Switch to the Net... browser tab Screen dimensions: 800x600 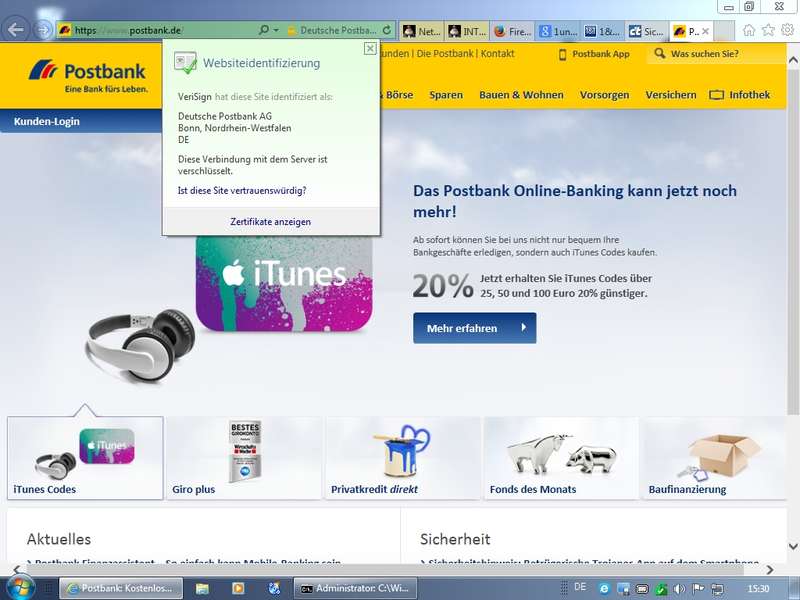point(421,31)
